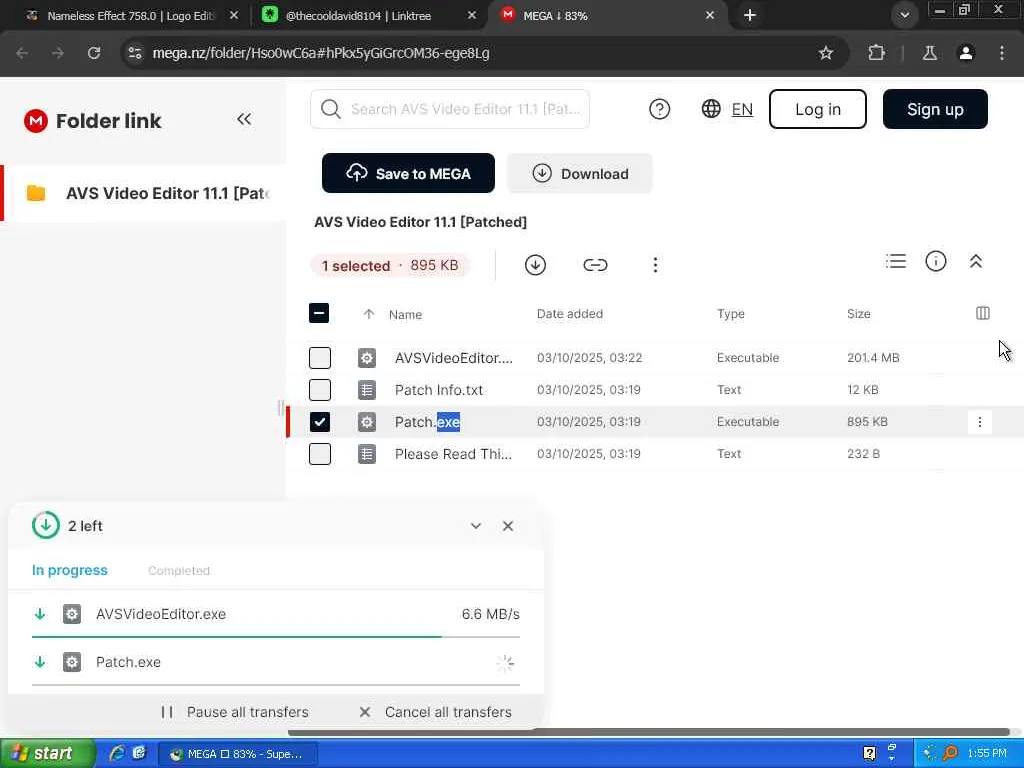Click the Sign up button
This screenshot has width=1024, height=768.
tap(935, 109)
